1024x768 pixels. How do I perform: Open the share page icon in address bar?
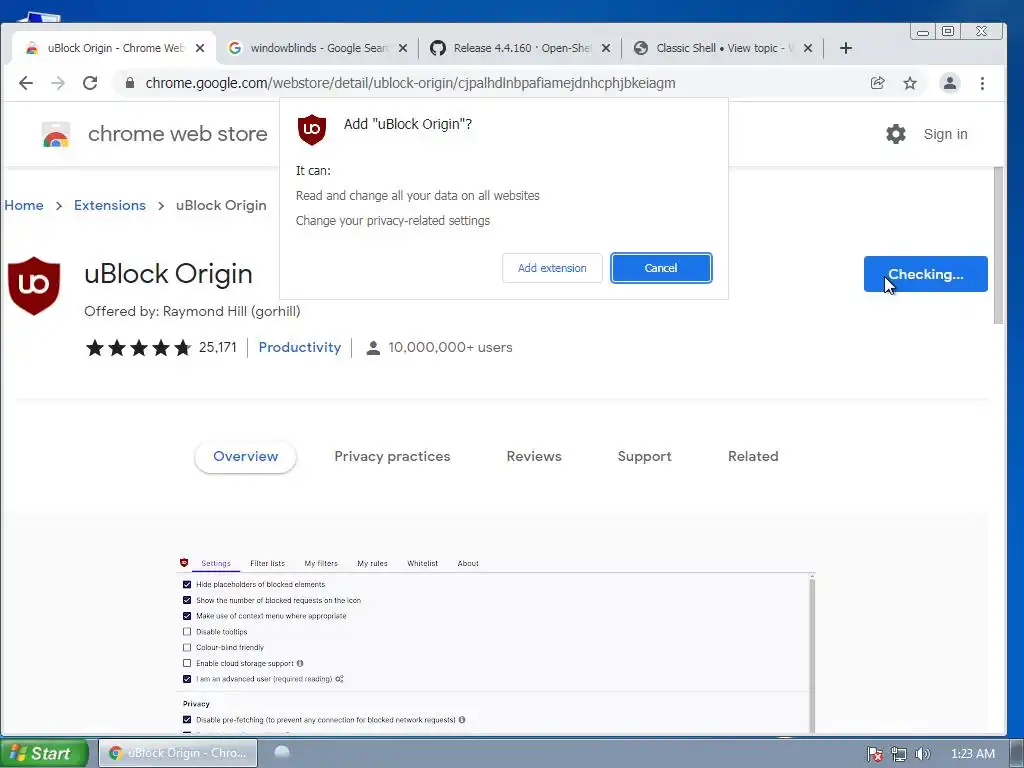click(x=878, y=83)
